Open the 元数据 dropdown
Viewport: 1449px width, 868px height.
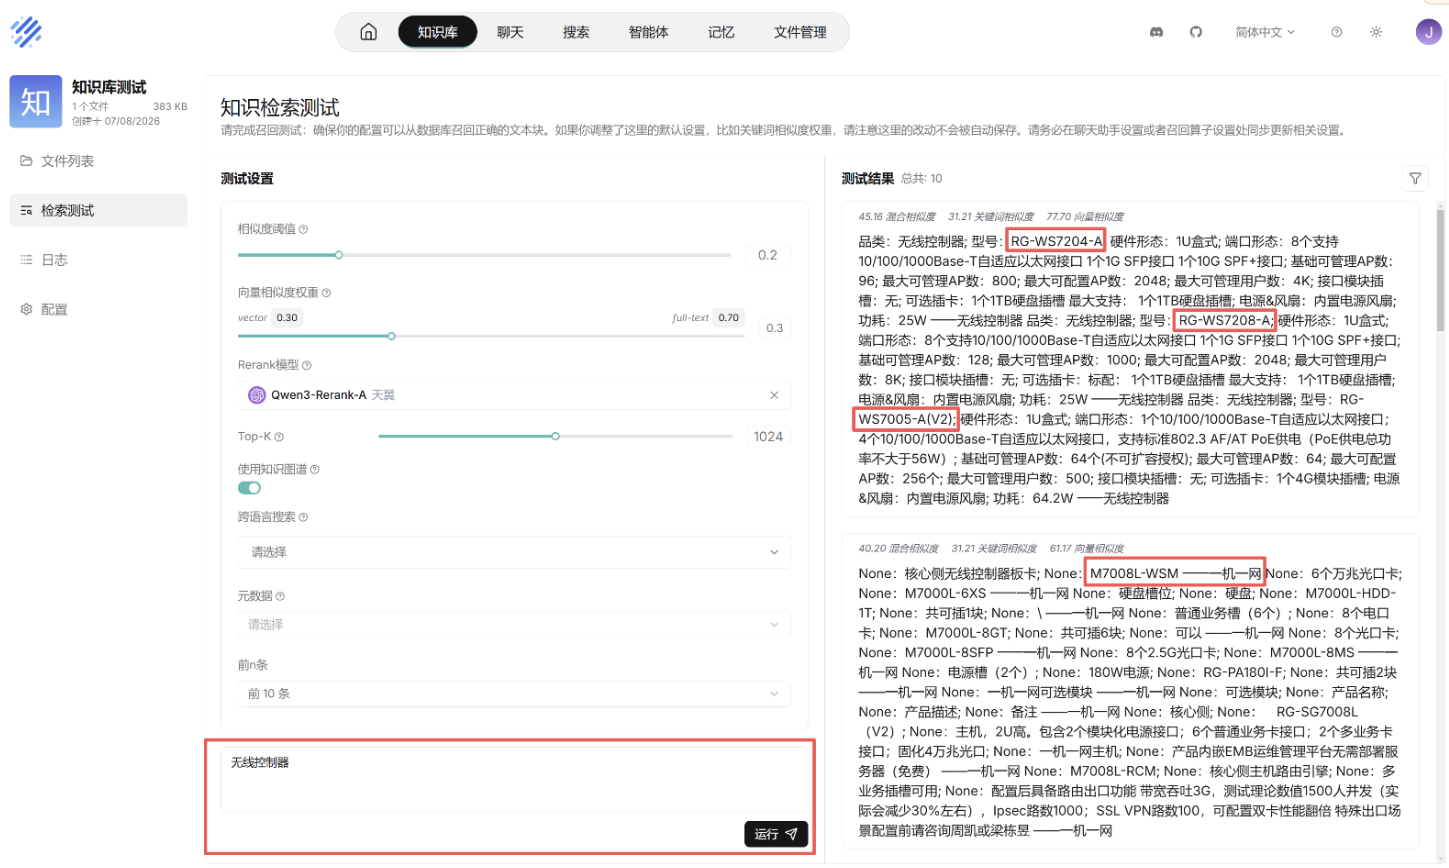[x=514, y=624]
